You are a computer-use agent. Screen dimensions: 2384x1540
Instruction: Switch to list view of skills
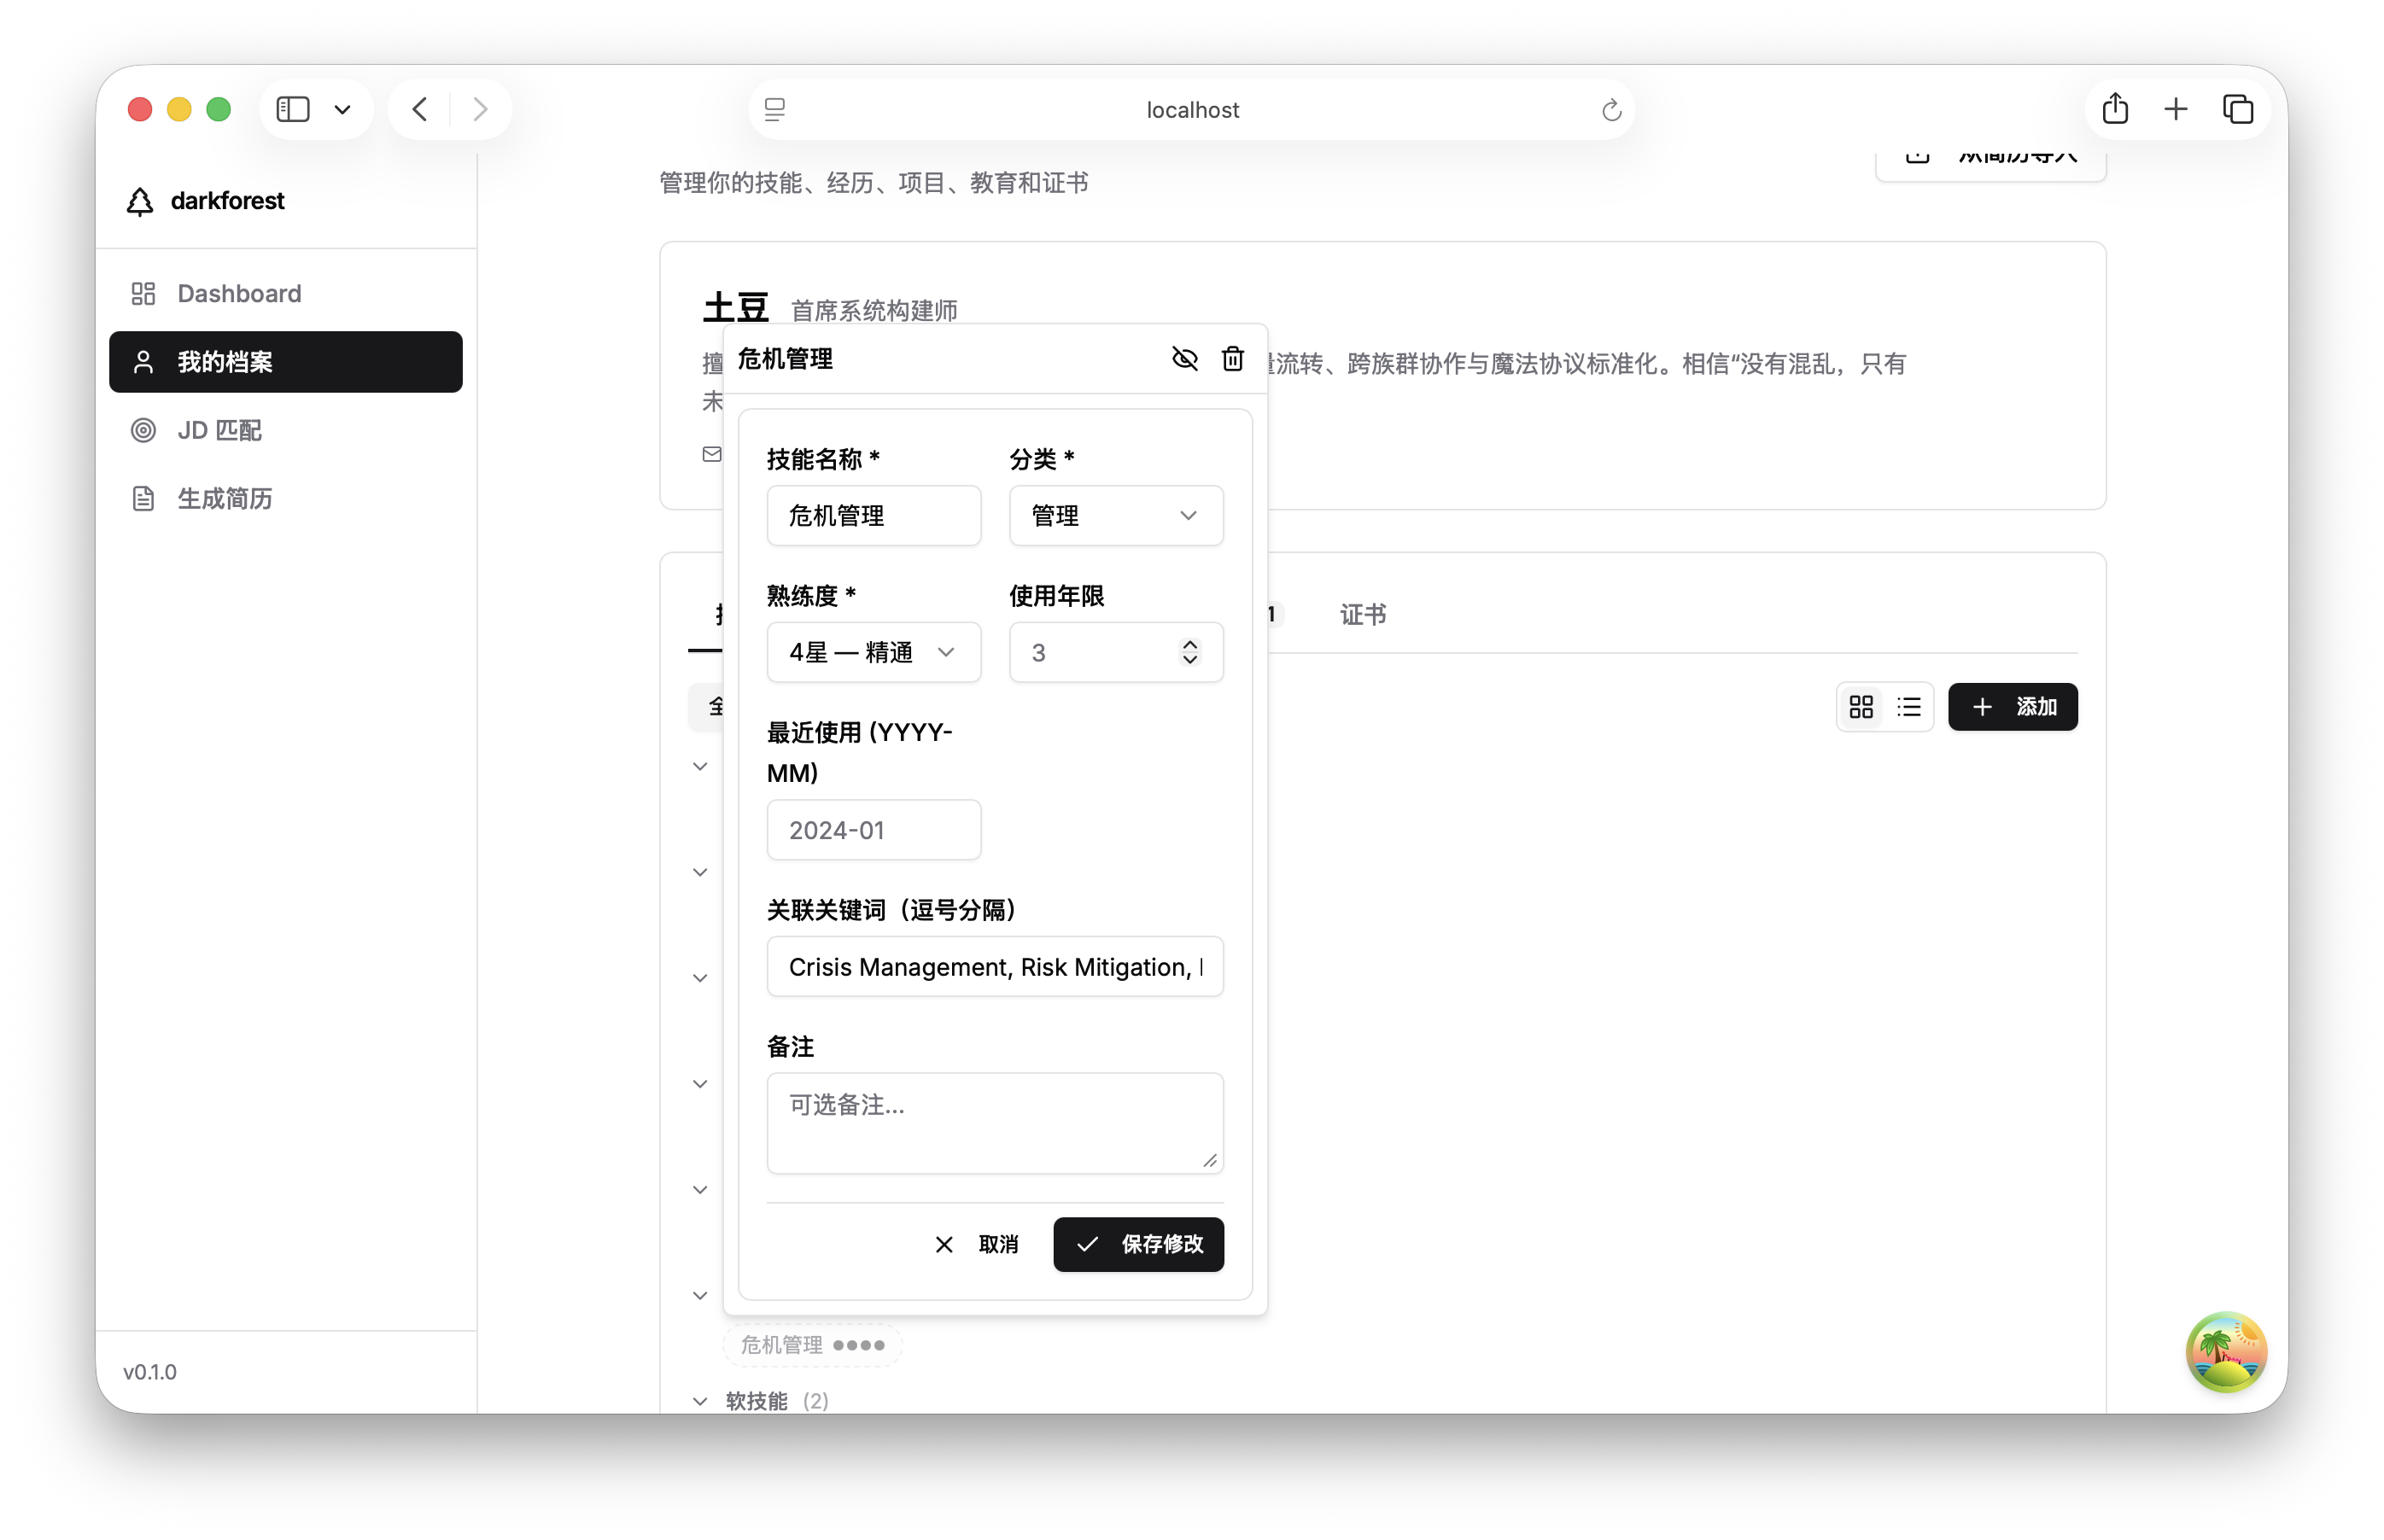click(1908, 707)
